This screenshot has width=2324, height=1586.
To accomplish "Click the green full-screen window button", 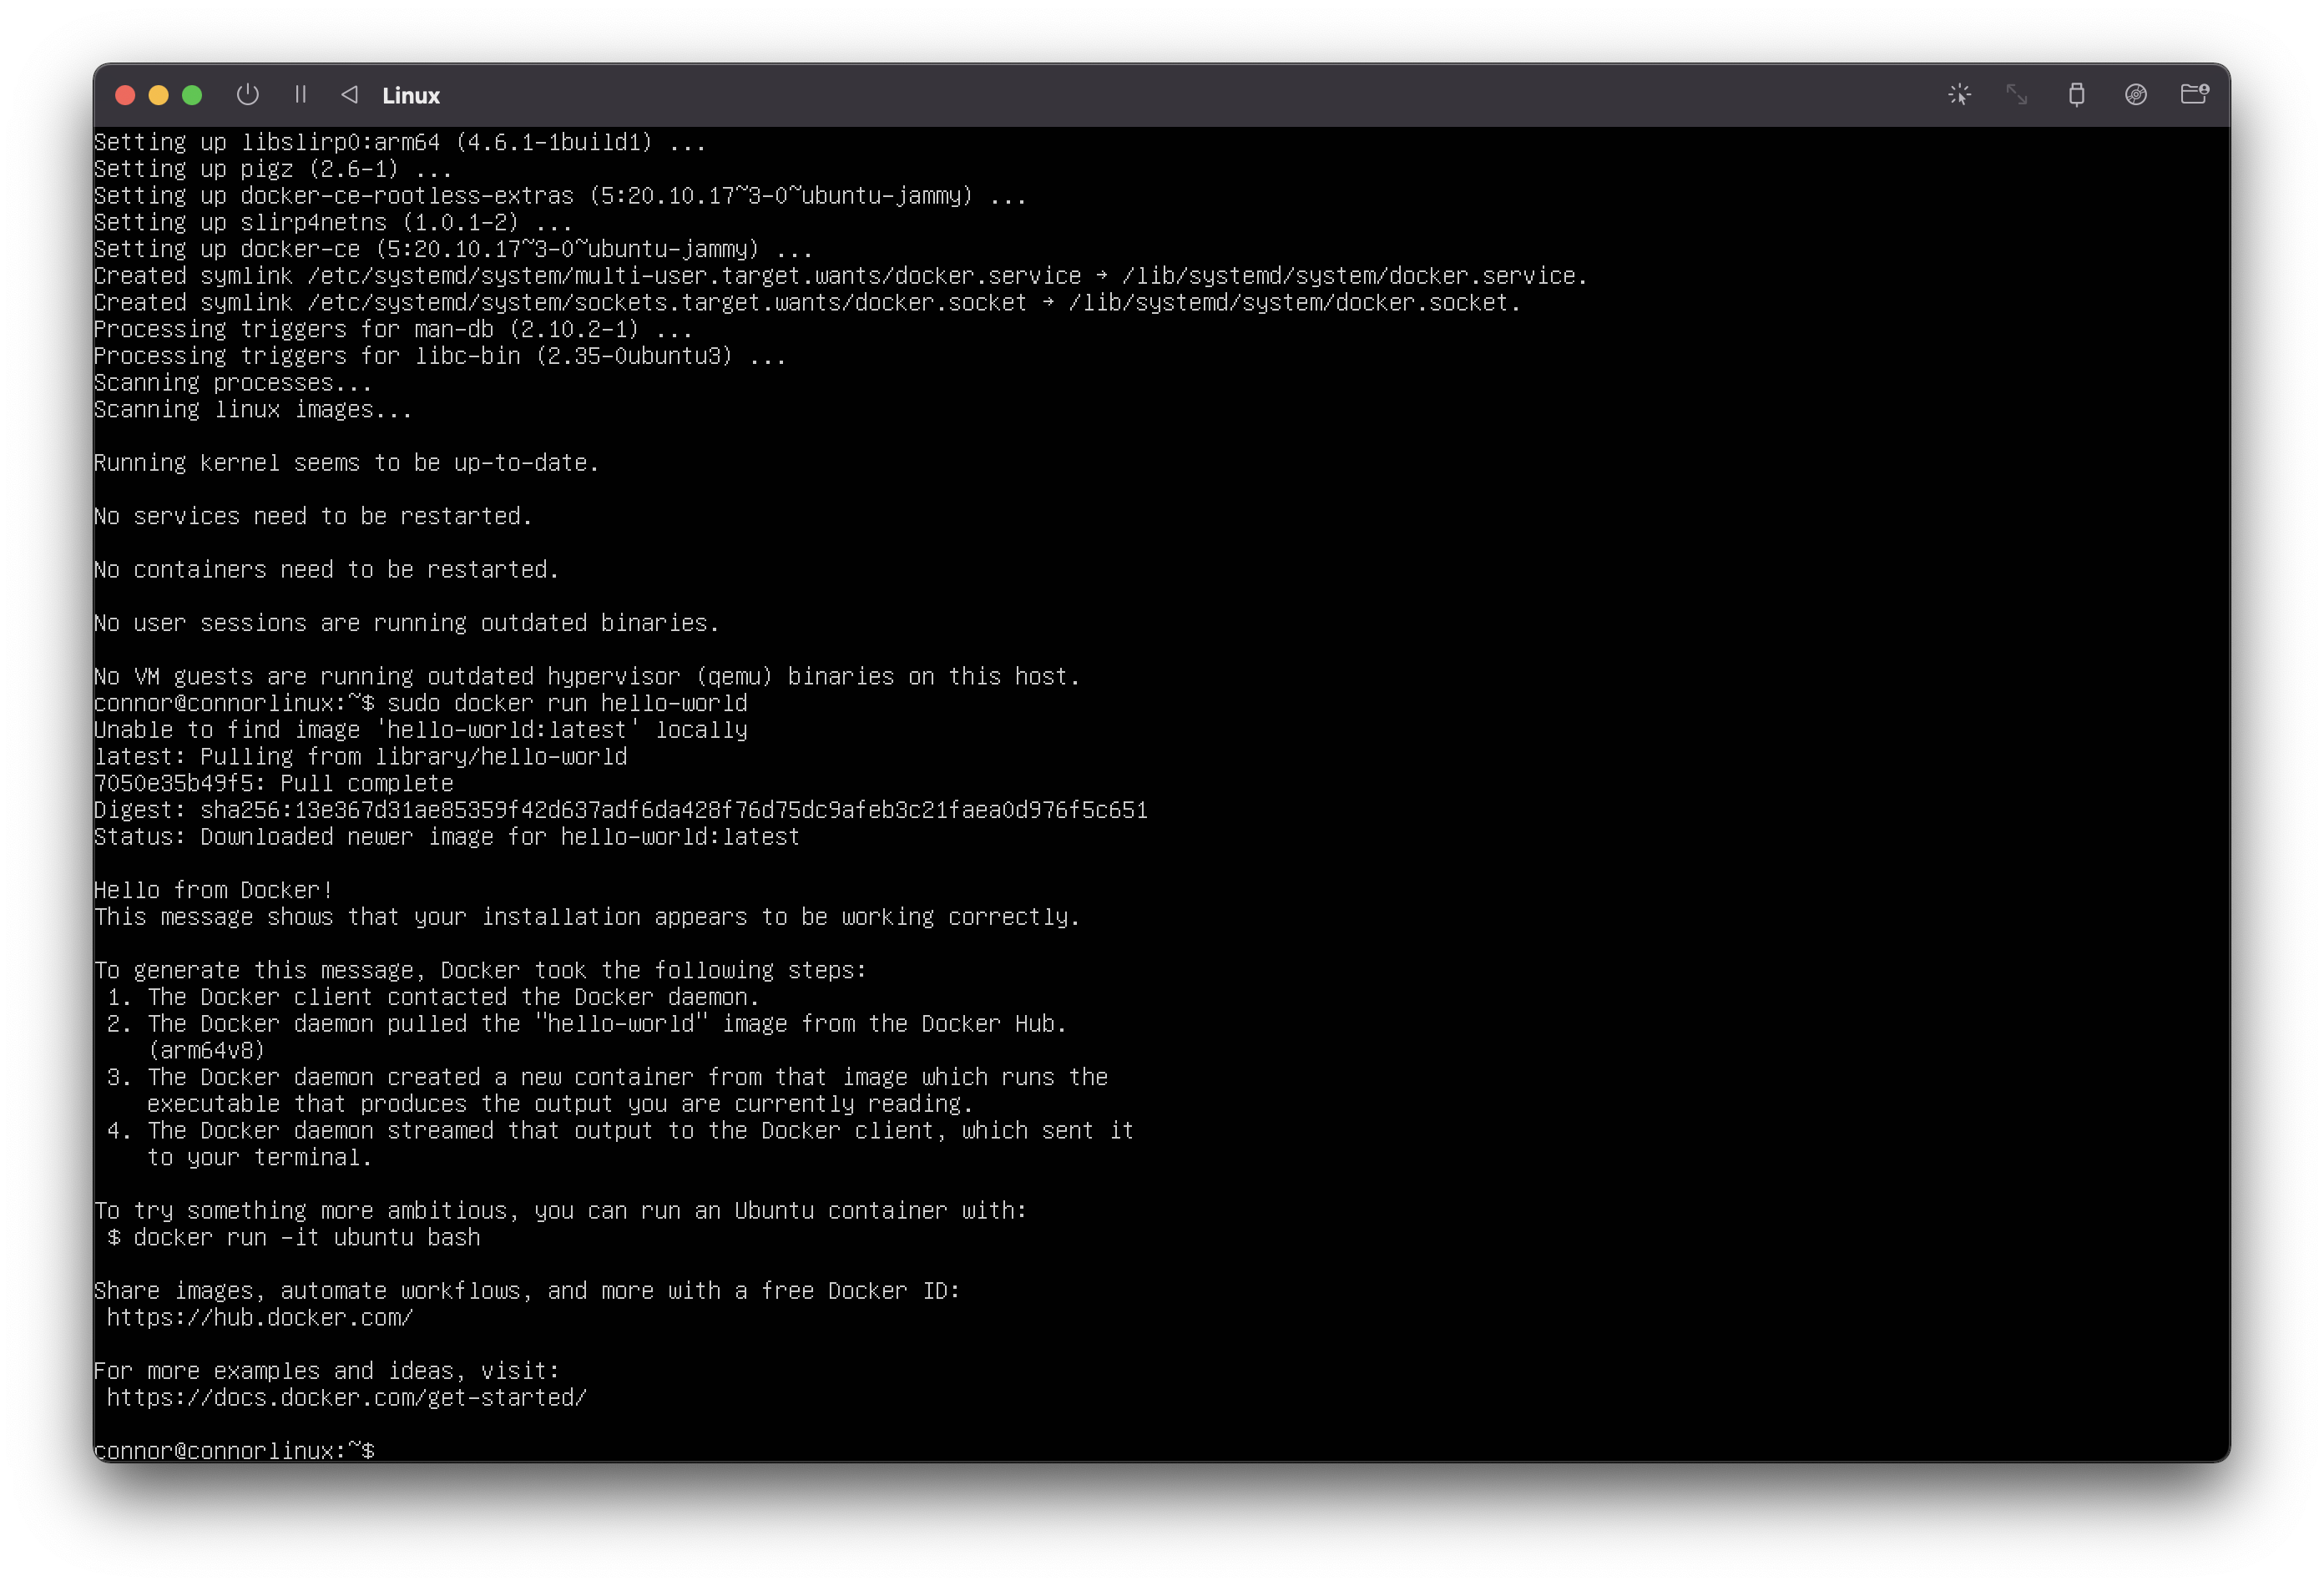I will point(192,95).
